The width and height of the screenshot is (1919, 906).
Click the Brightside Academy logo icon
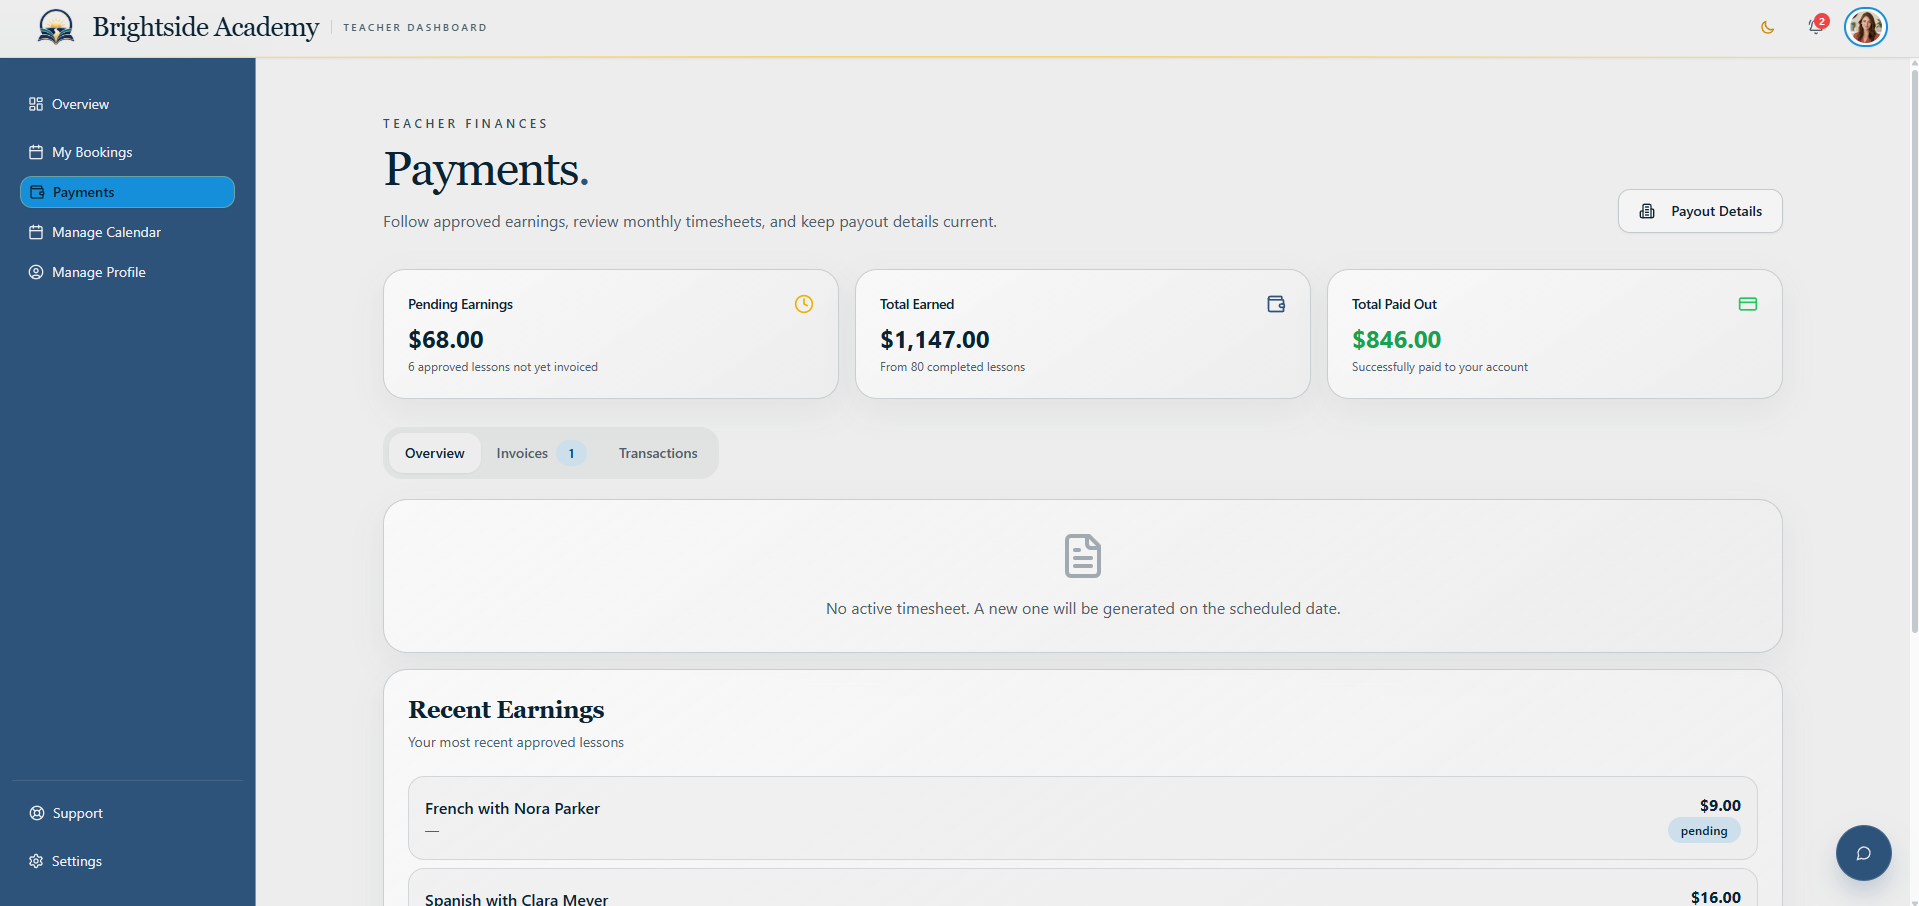(x=56, y=27)
